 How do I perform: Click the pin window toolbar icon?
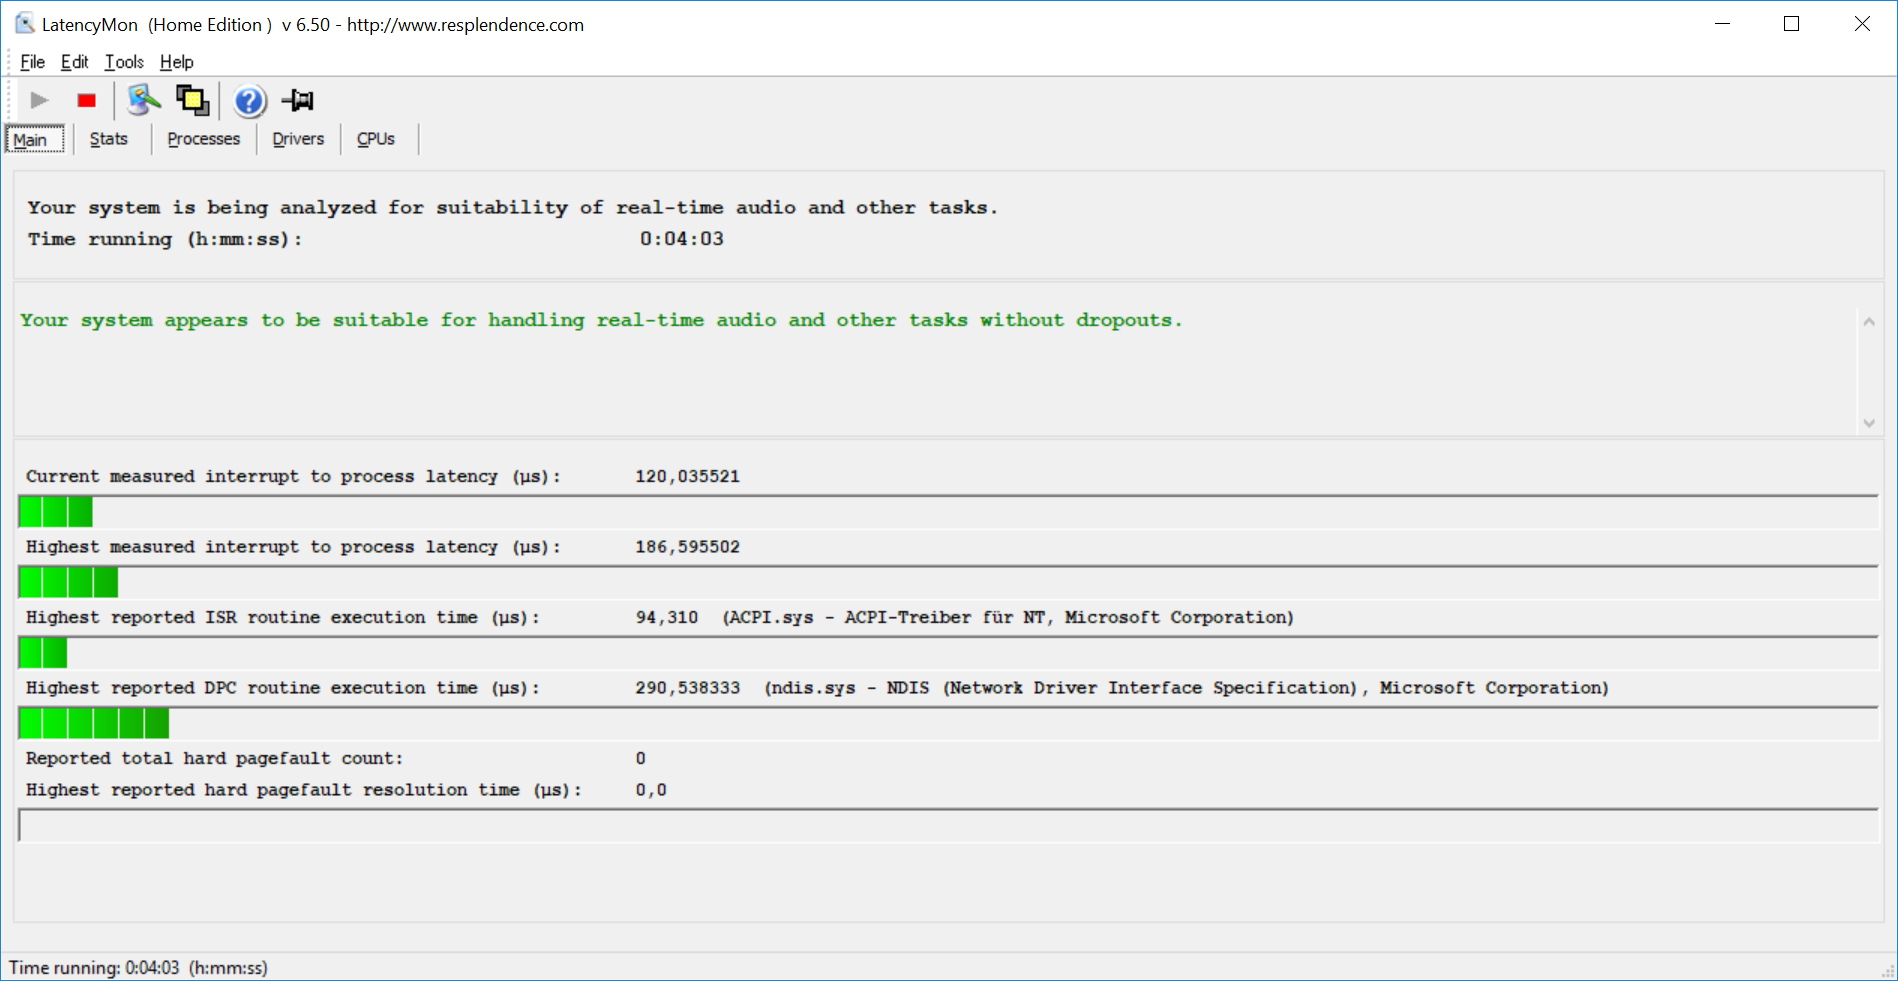pyautogui.click(x=298, y=100)
